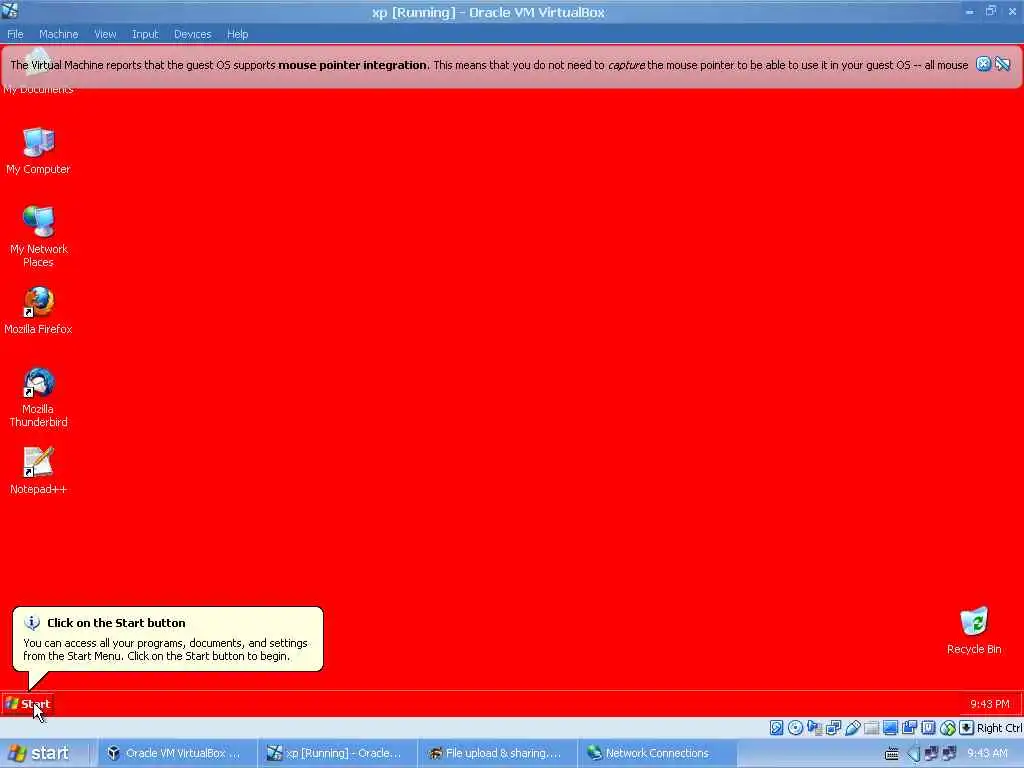Image resolution: width=1024 pixels, height=768 pixels.
Task: Dismiss the mouse integration notification
Action: (984, 64)
